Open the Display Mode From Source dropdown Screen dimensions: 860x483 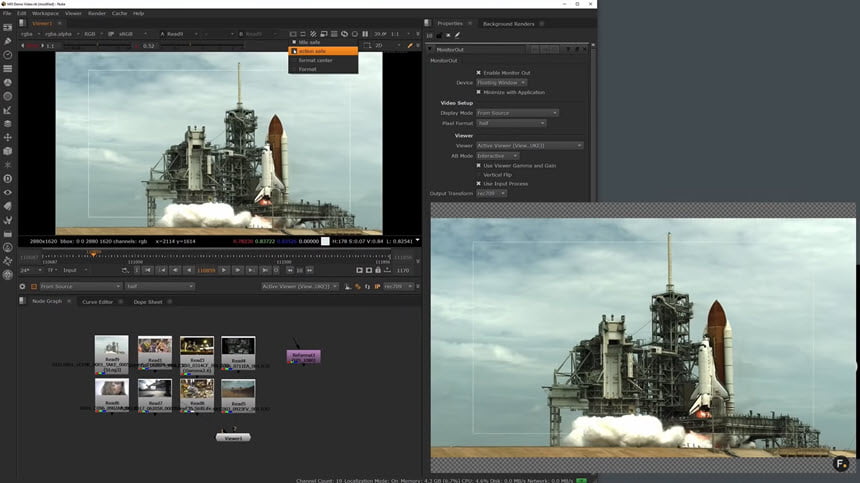(517, 113)
